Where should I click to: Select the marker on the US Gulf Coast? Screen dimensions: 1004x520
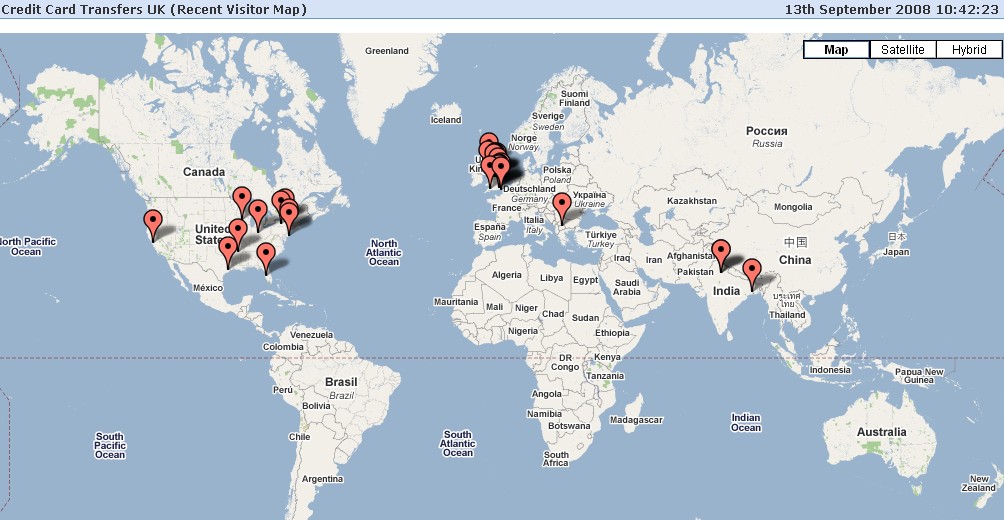tap(229, 249)
